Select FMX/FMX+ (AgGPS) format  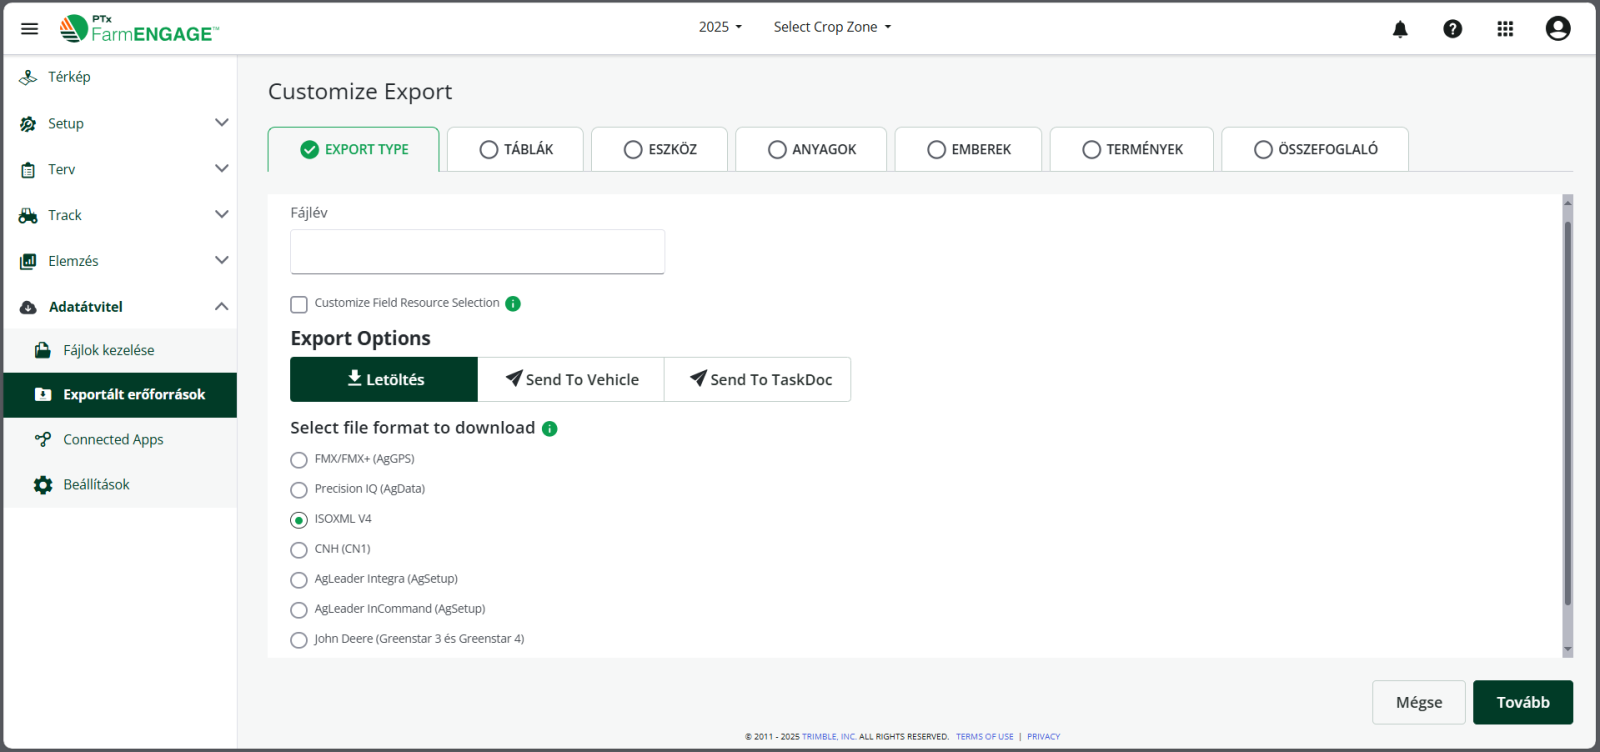coord(299,460)
